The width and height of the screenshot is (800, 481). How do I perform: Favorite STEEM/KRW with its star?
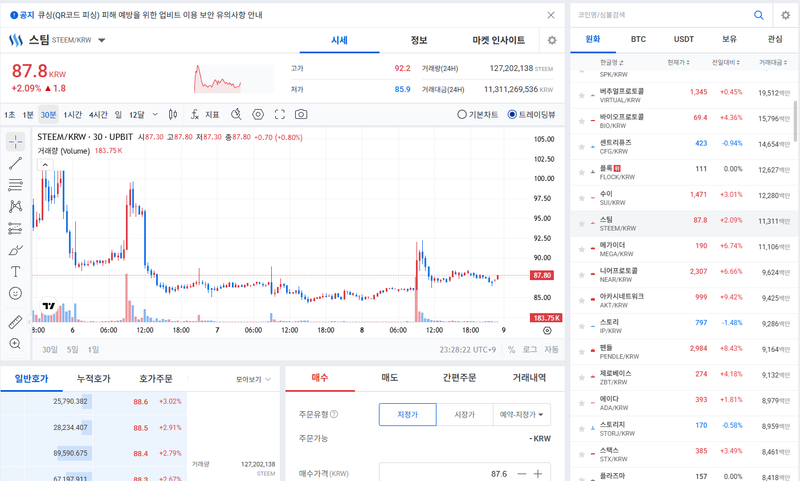pyautogui.click(x=581, y=223)
